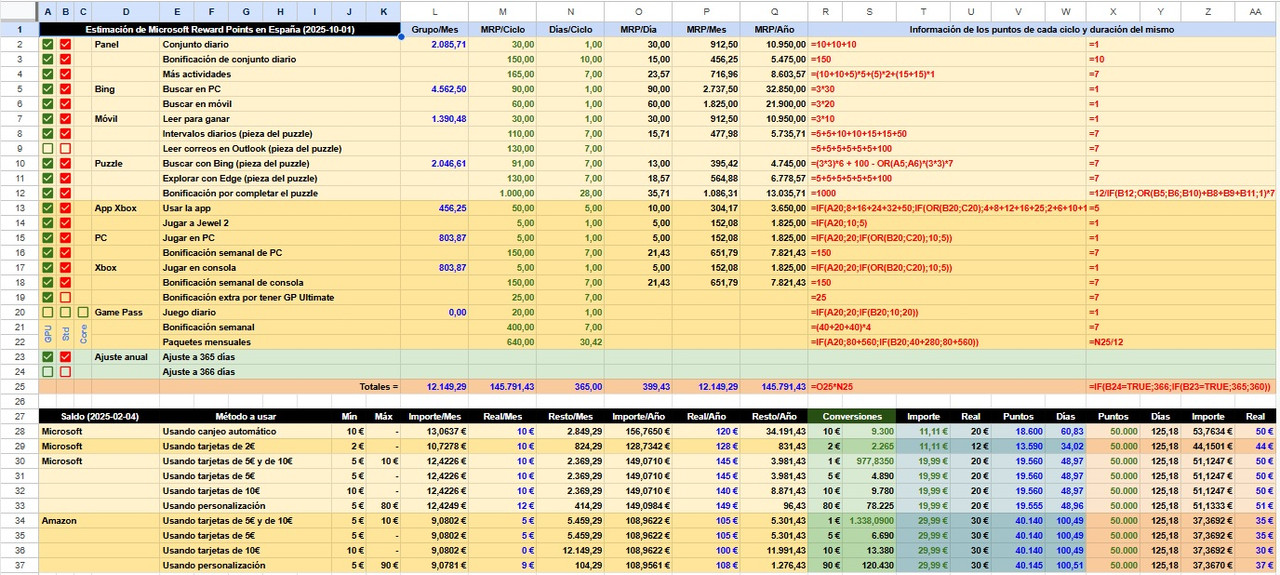The image size is (1280, 575).
Task: Select cell with value '4.562,50'
Action: click(435, 90)
